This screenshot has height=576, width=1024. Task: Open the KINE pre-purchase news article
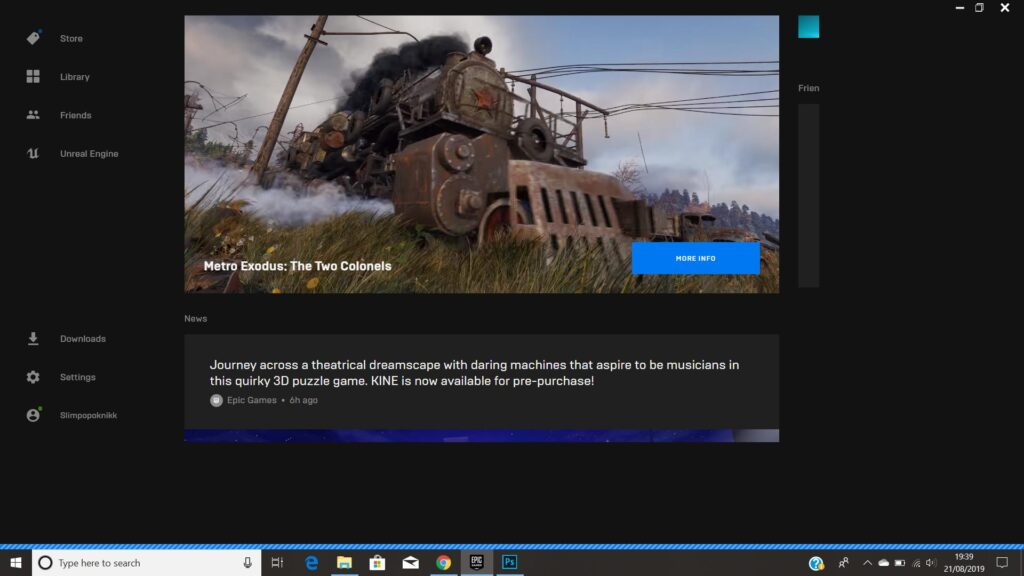pyautogui.click(x=481, y=382)
